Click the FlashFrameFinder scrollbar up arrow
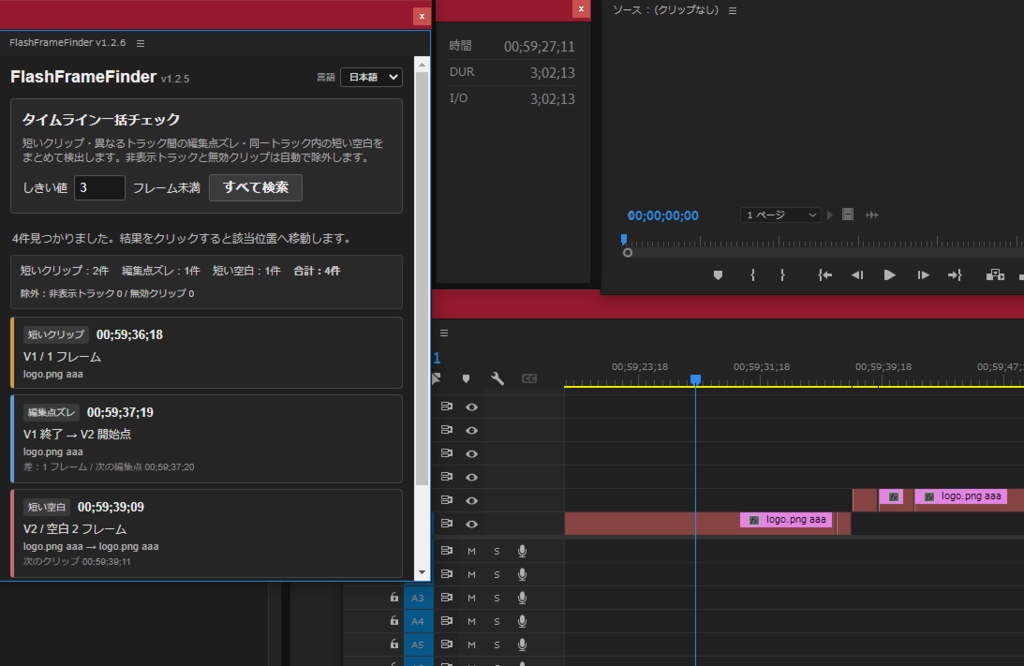 pyautogui.click(x=422, y=65)
